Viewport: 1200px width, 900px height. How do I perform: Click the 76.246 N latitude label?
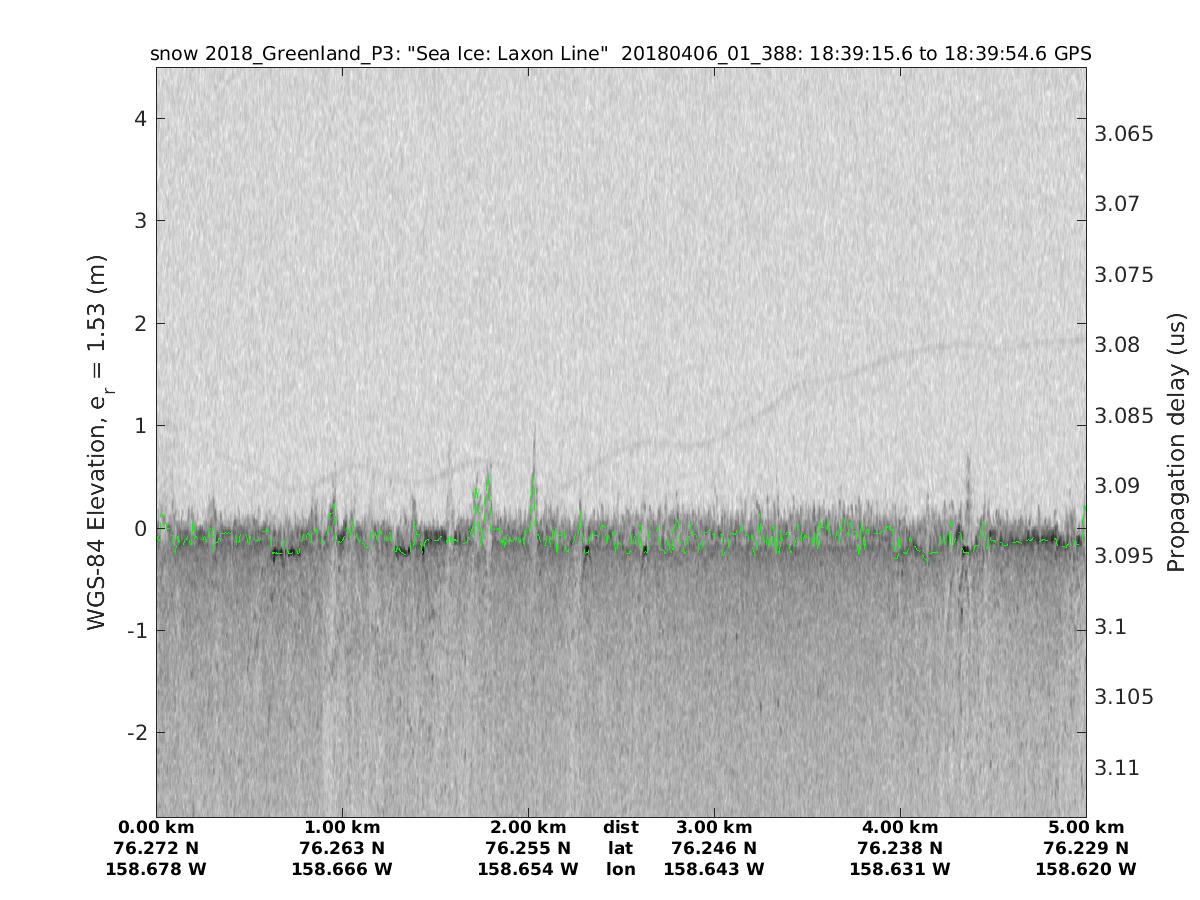tap(714, 848)
